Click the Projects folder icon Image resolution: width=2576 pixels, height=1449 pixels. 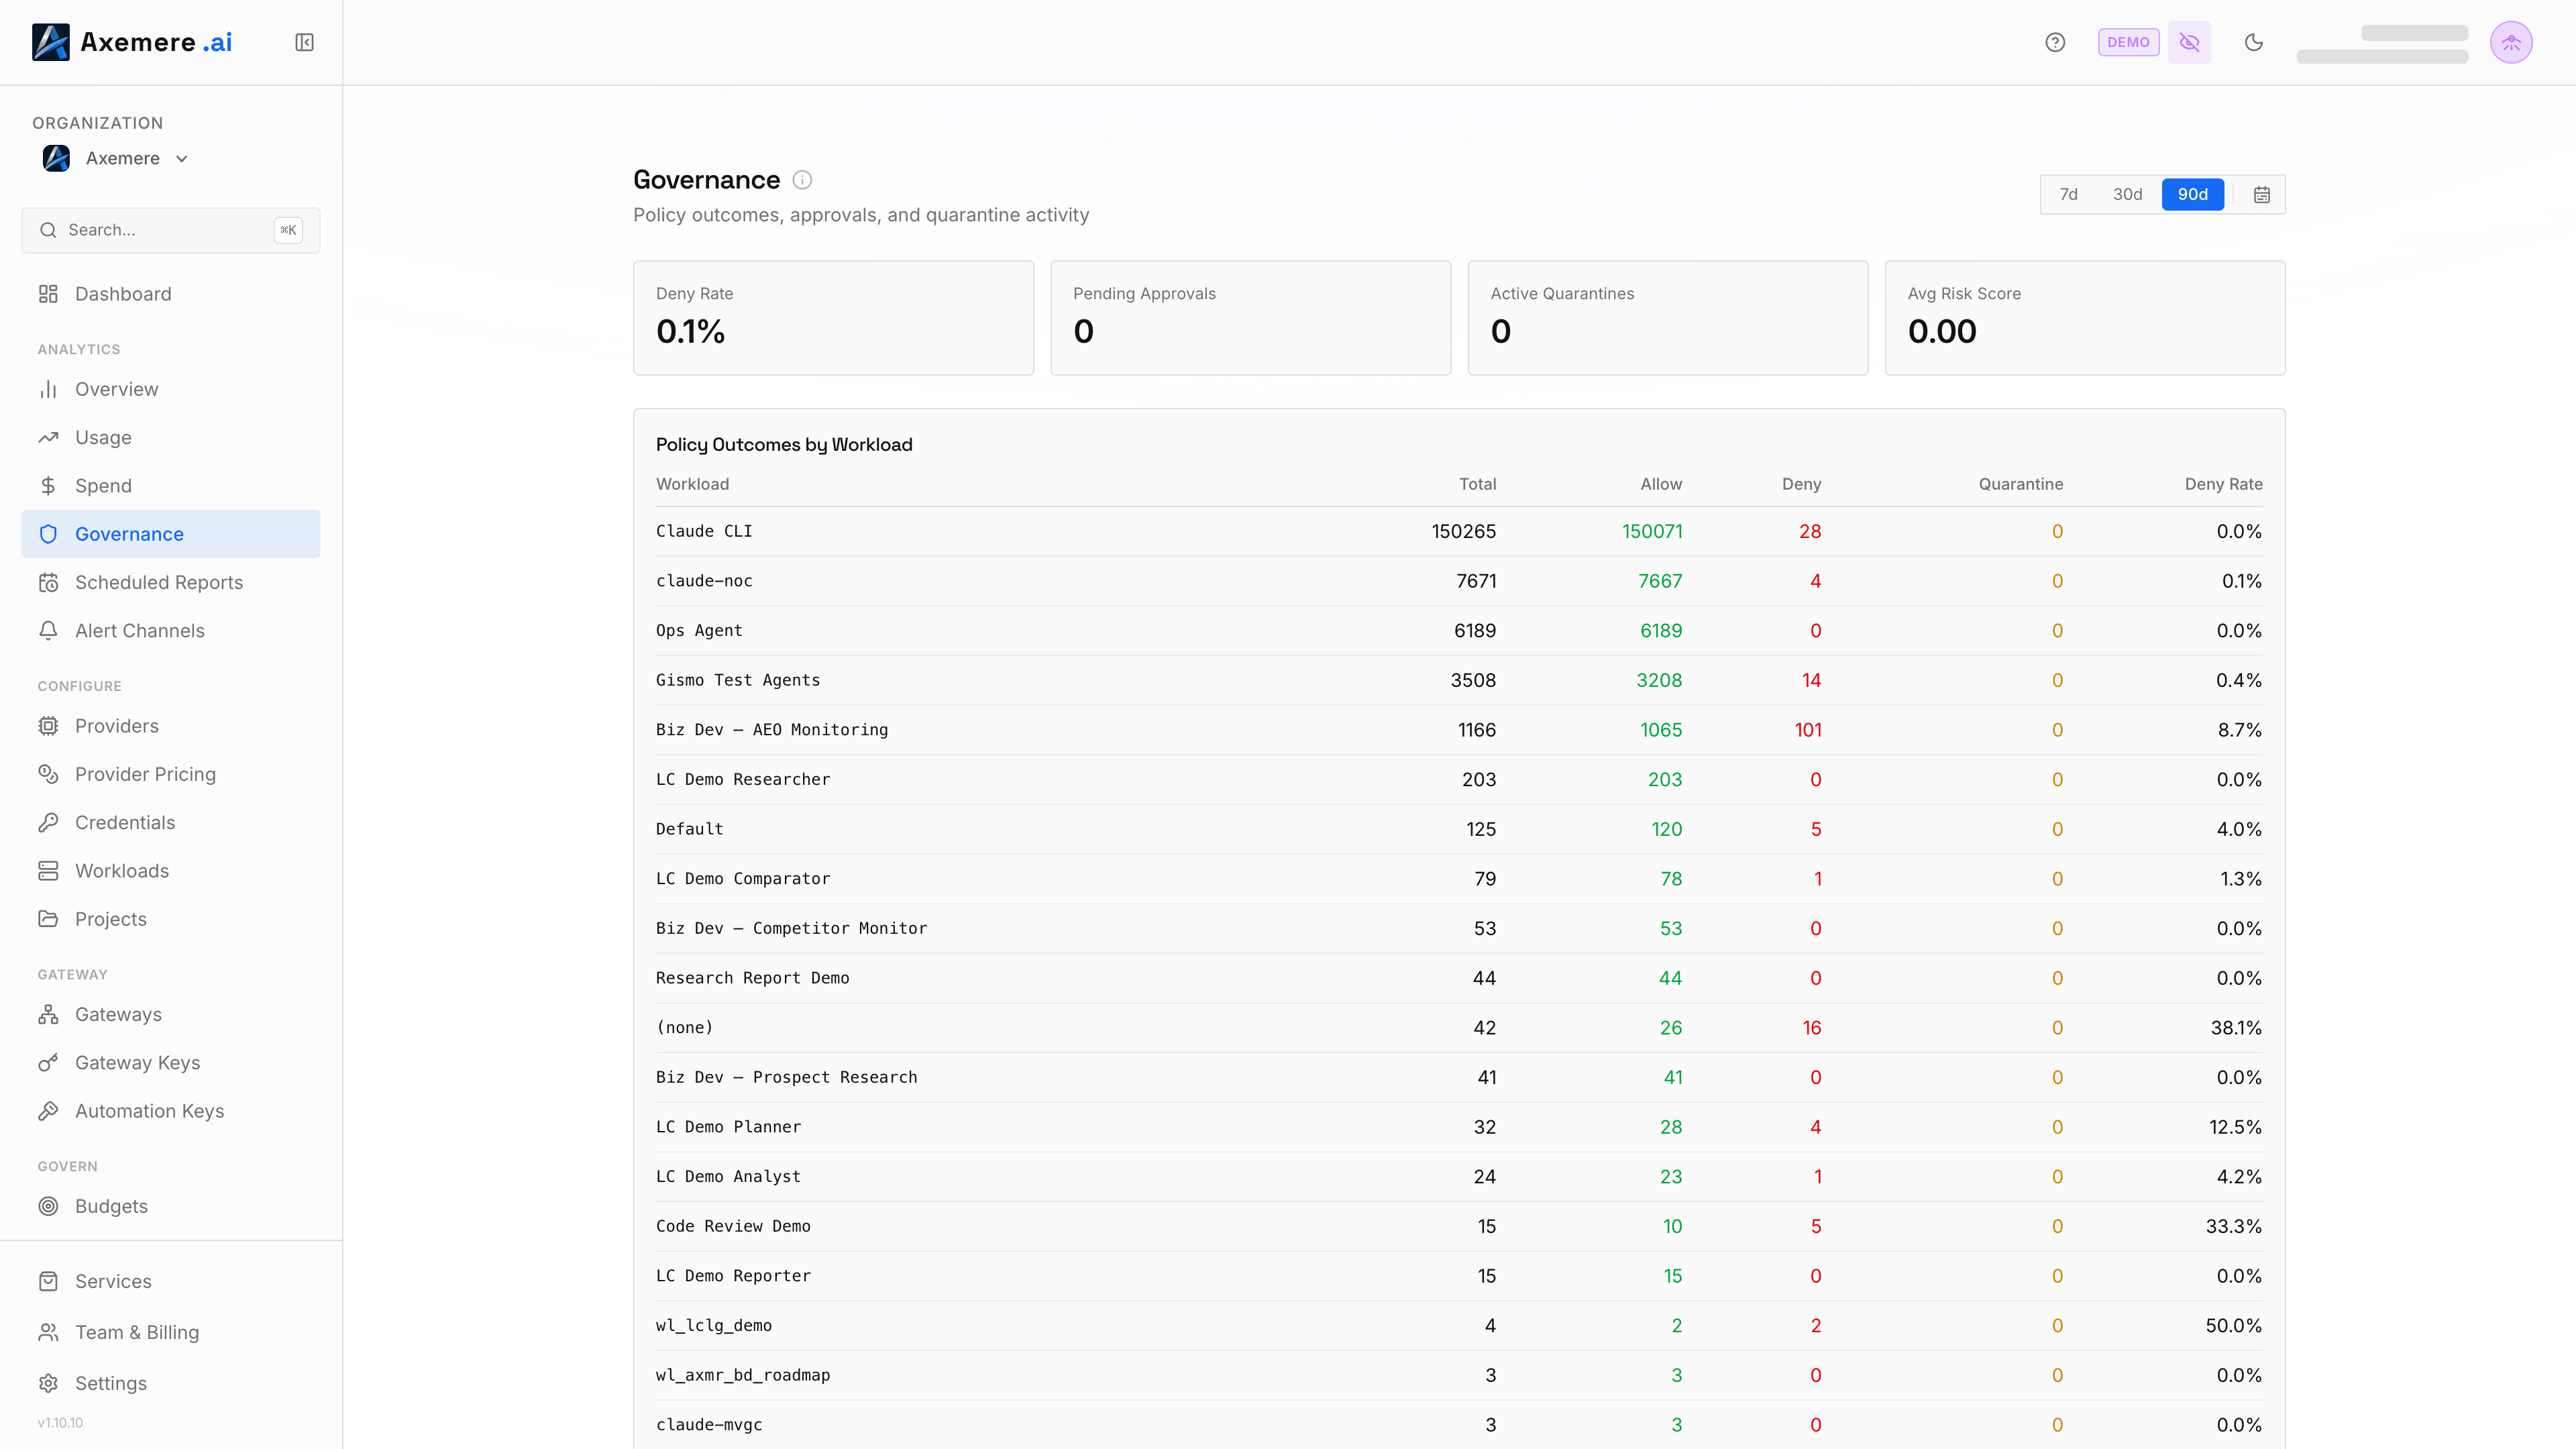pyautogui.click(x=48, y=919)
